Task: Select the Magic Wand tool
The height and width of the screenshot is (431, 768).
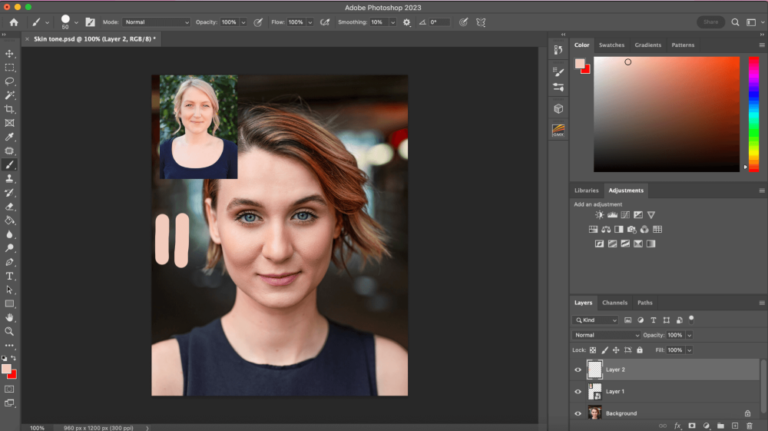Action: [9, 95]
